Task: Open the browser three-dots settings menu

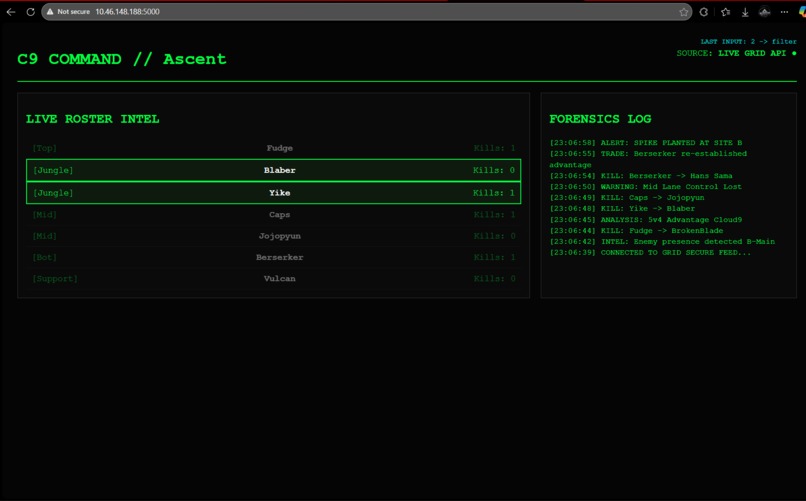Action: click(784, 12)
